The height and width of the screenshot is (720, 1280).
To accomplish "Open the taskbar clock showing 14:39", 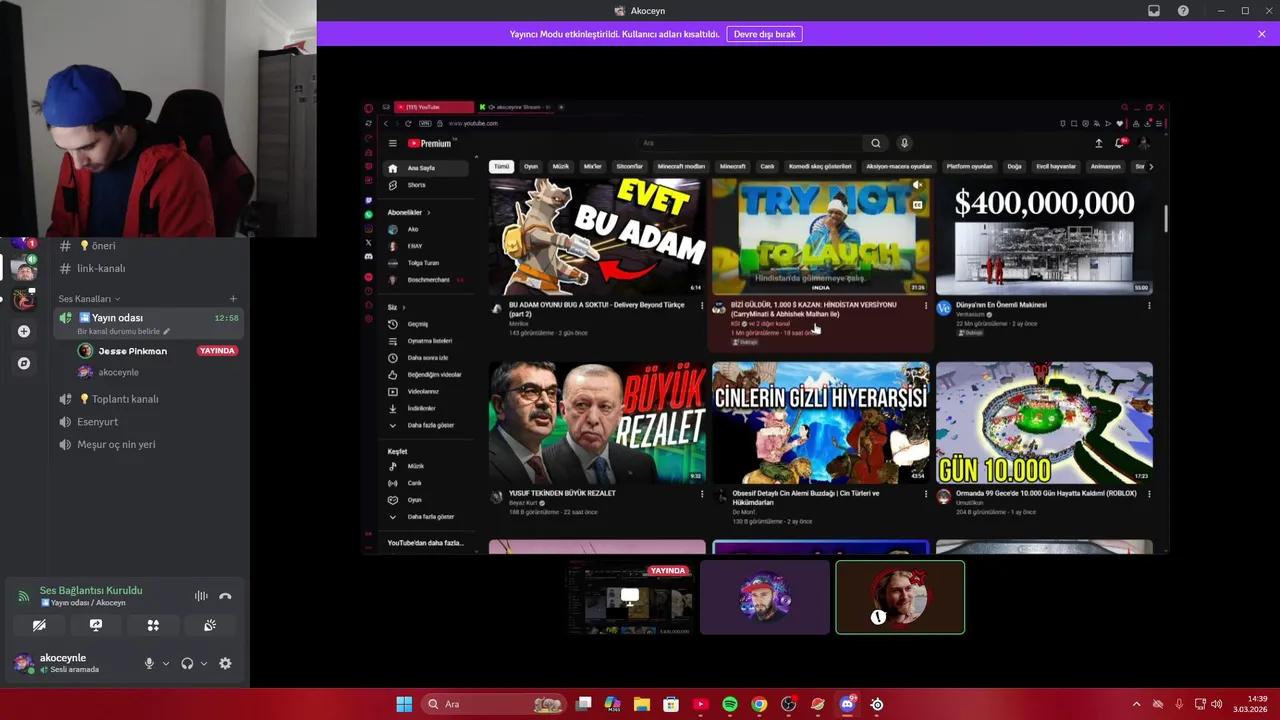I will point(1250,704).
